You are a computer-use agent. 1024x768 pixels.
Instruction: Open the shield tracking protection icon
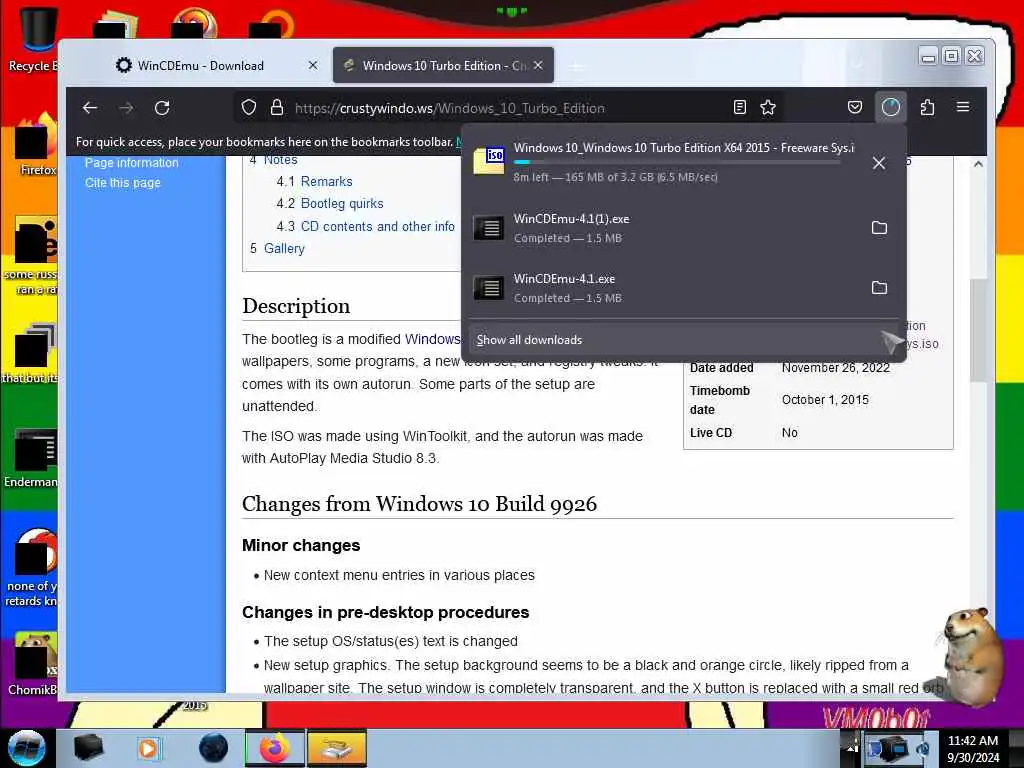pos(249,108)
